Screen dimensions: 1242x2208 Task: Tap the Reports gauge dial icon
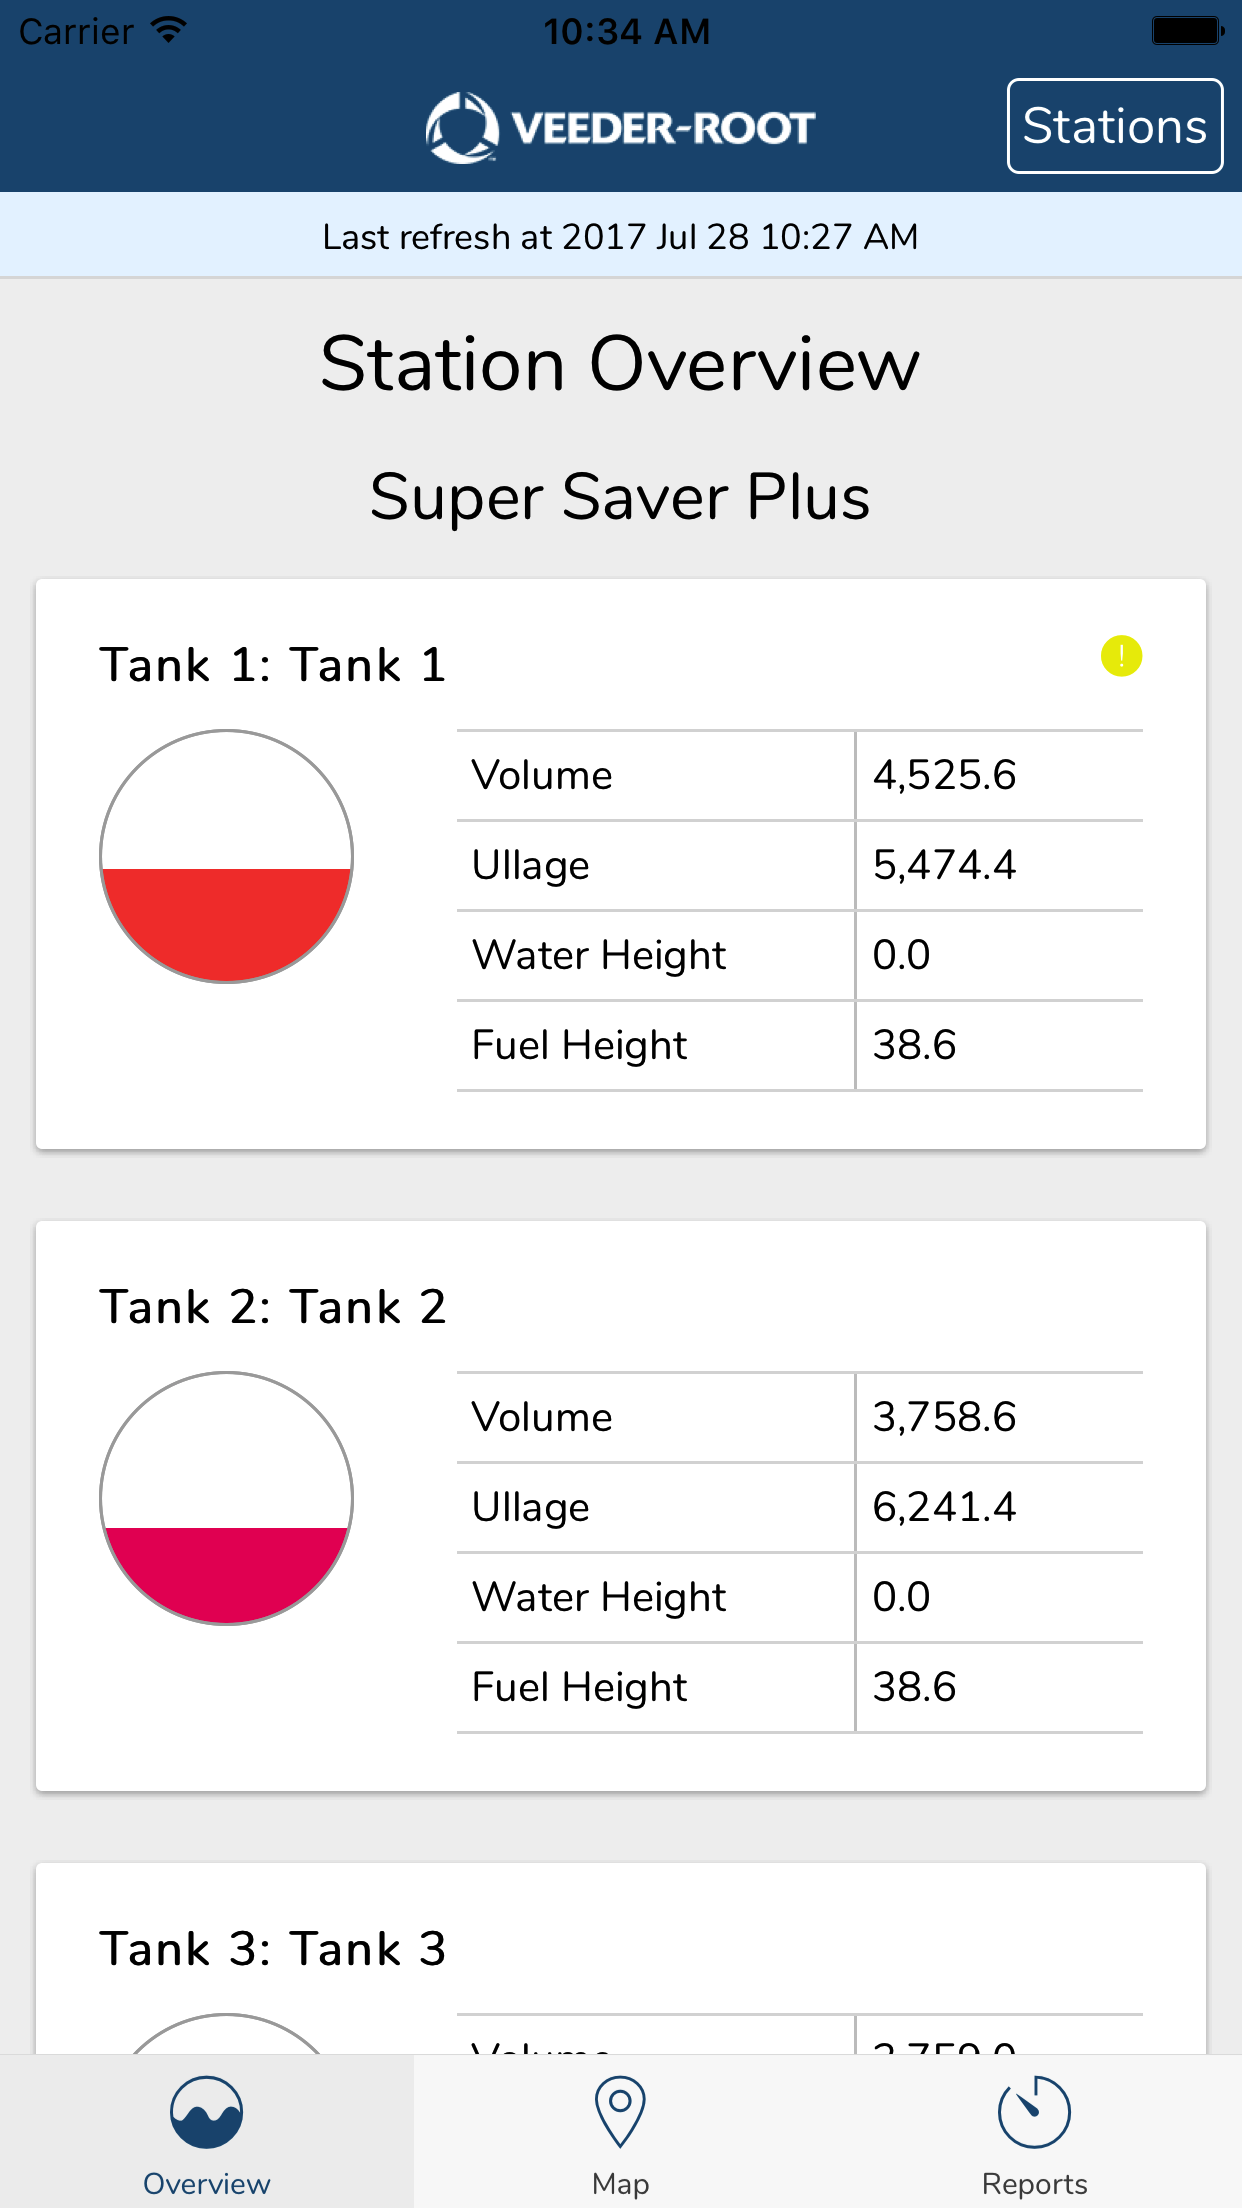[1034, 2112]
